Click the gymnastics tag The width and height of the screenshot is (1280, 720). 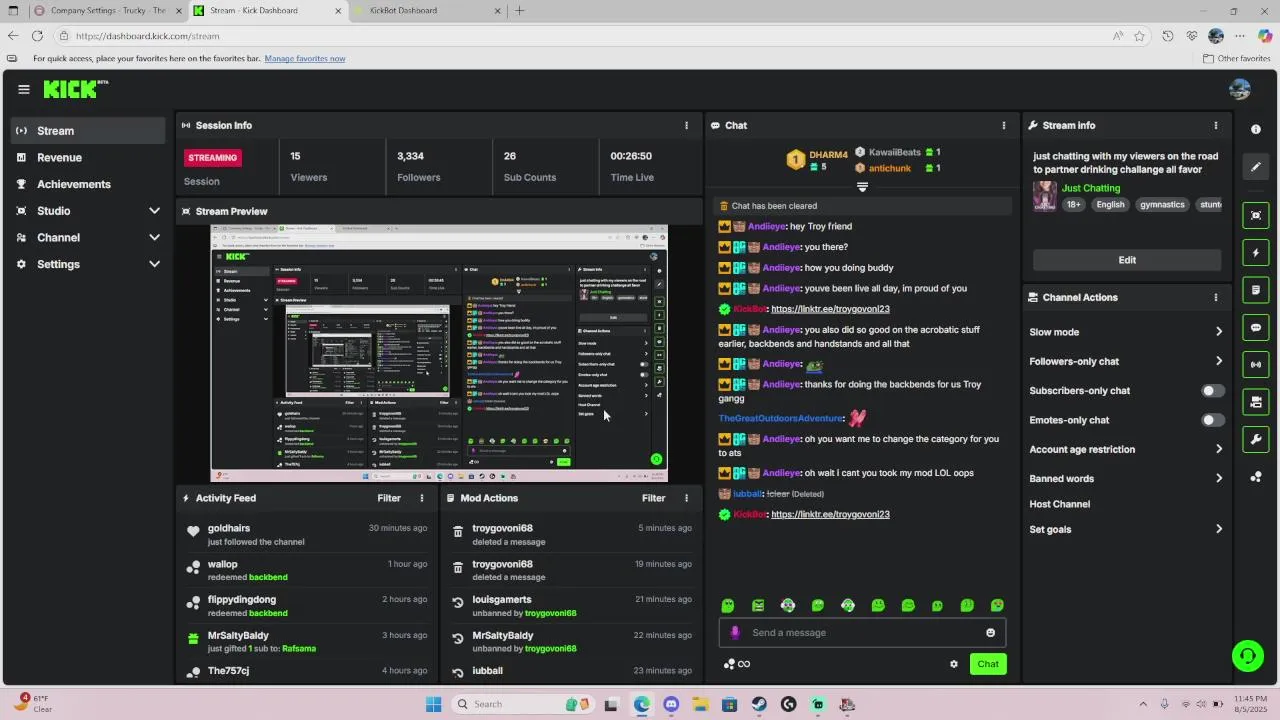coord(1162,205)
